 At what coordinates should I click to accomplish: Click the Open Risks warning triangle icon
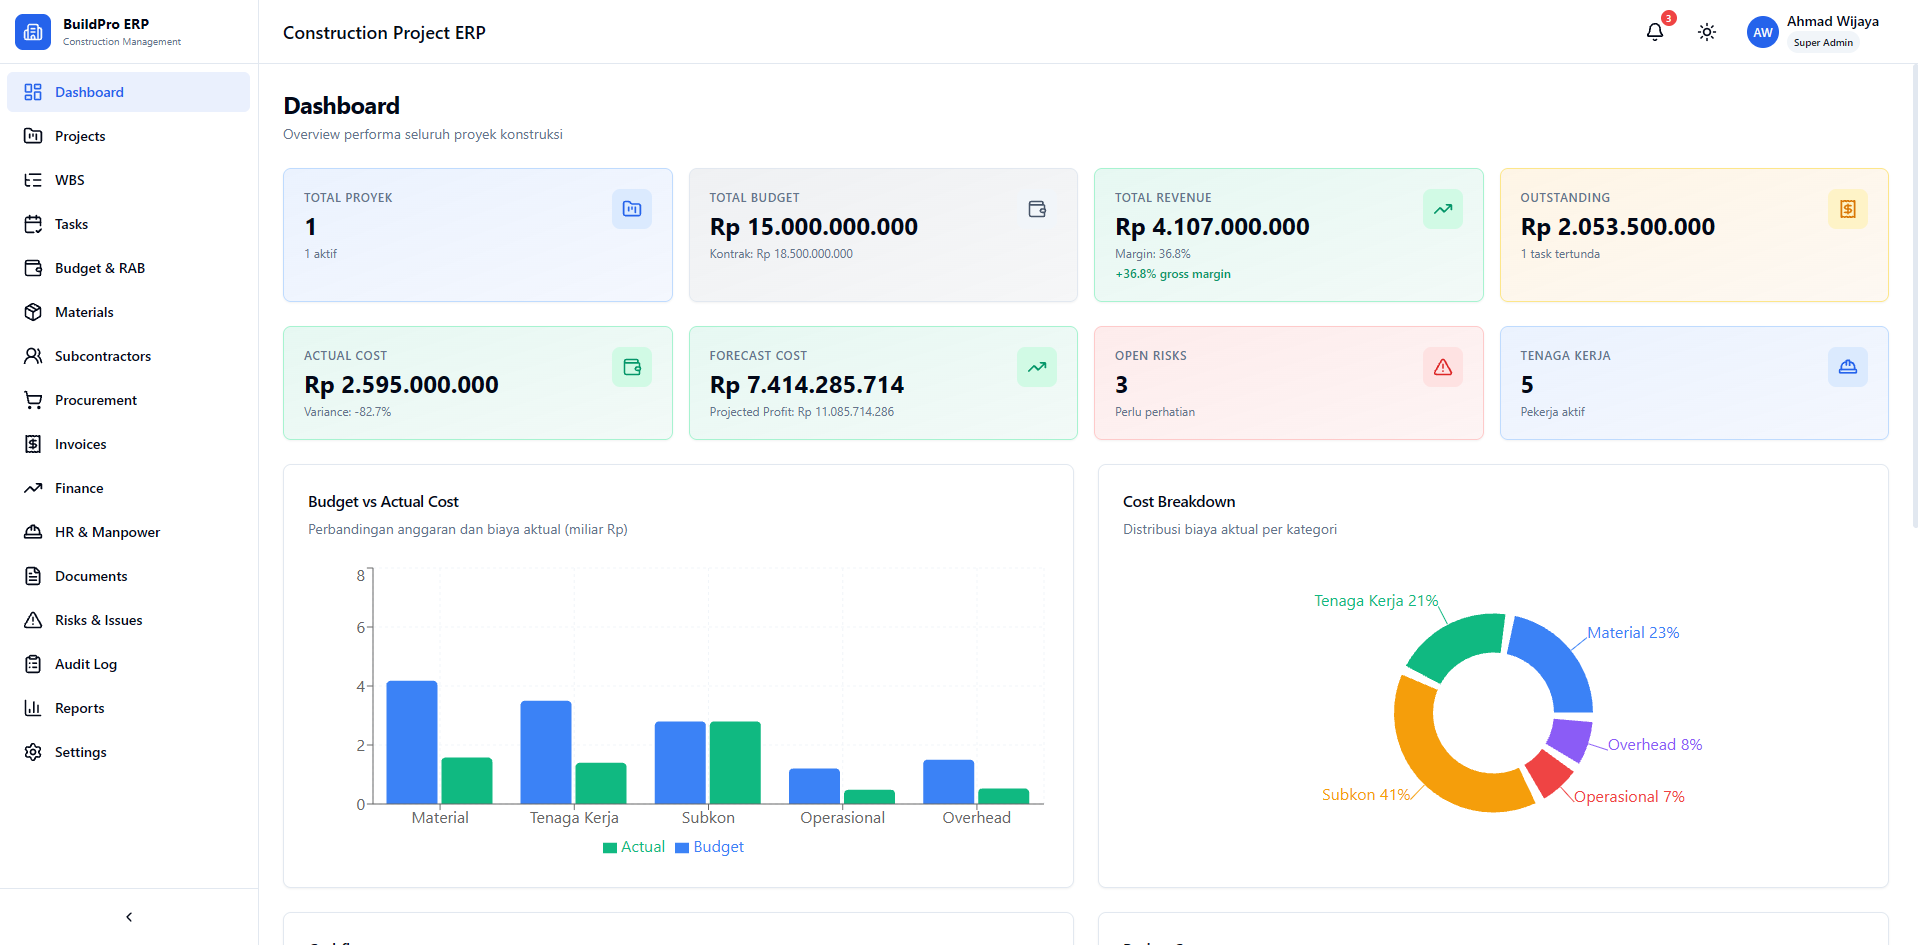(x=1442, y=367)
